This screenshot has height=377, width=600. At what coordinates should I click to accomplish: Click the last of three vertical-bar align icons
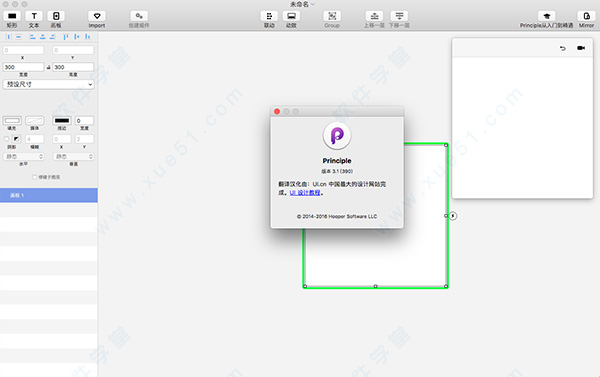[x=88, y=37]
